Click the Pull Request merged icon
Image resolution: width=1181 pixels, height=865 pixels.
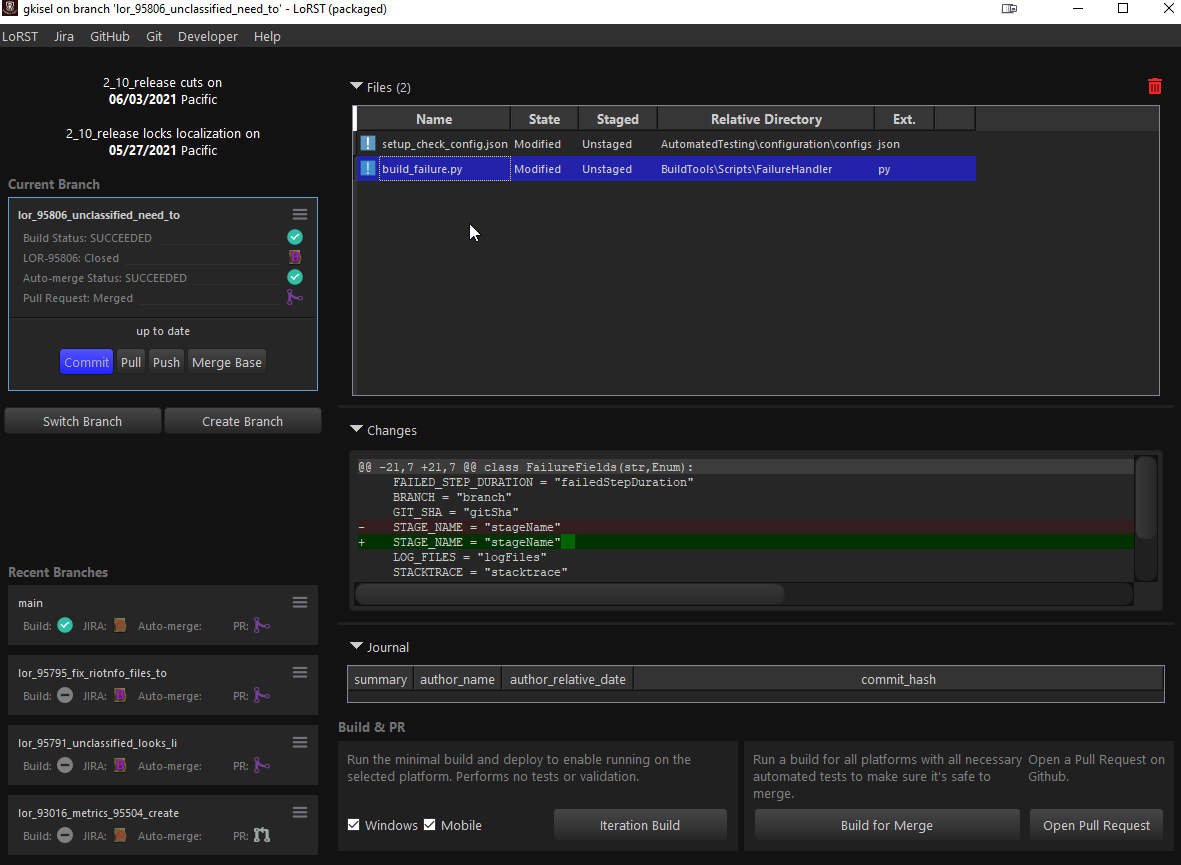click(295, 297)
